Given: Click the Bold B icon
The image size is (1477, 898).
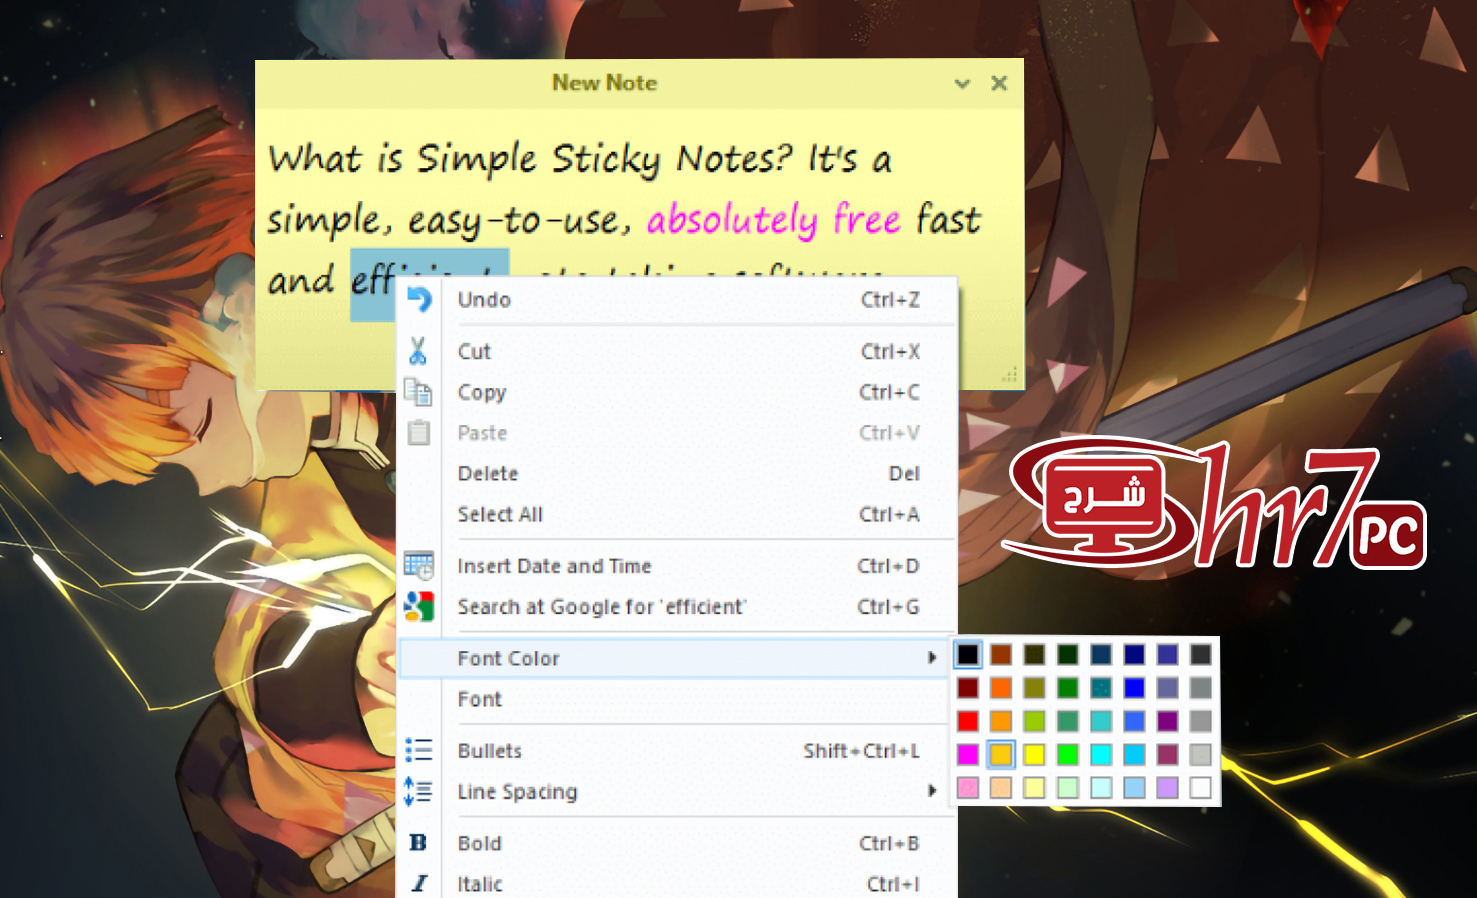Looking at the screenshot, I should click(418, 843).
